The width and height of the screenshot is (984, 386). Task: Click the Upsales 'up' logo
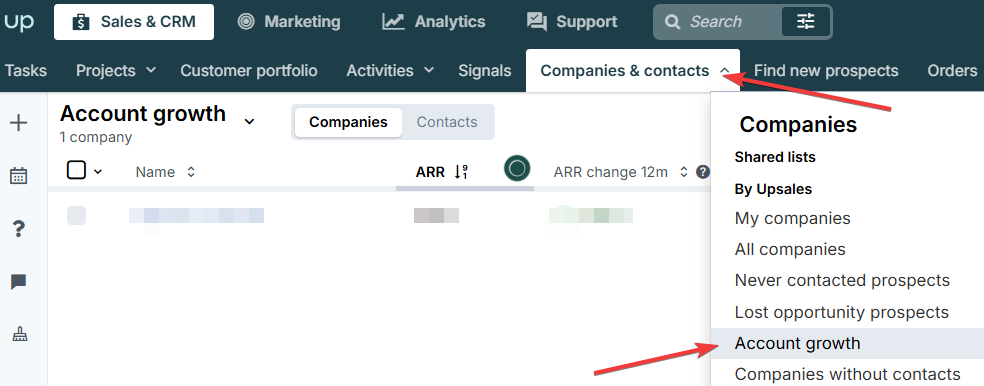point(19,22)
